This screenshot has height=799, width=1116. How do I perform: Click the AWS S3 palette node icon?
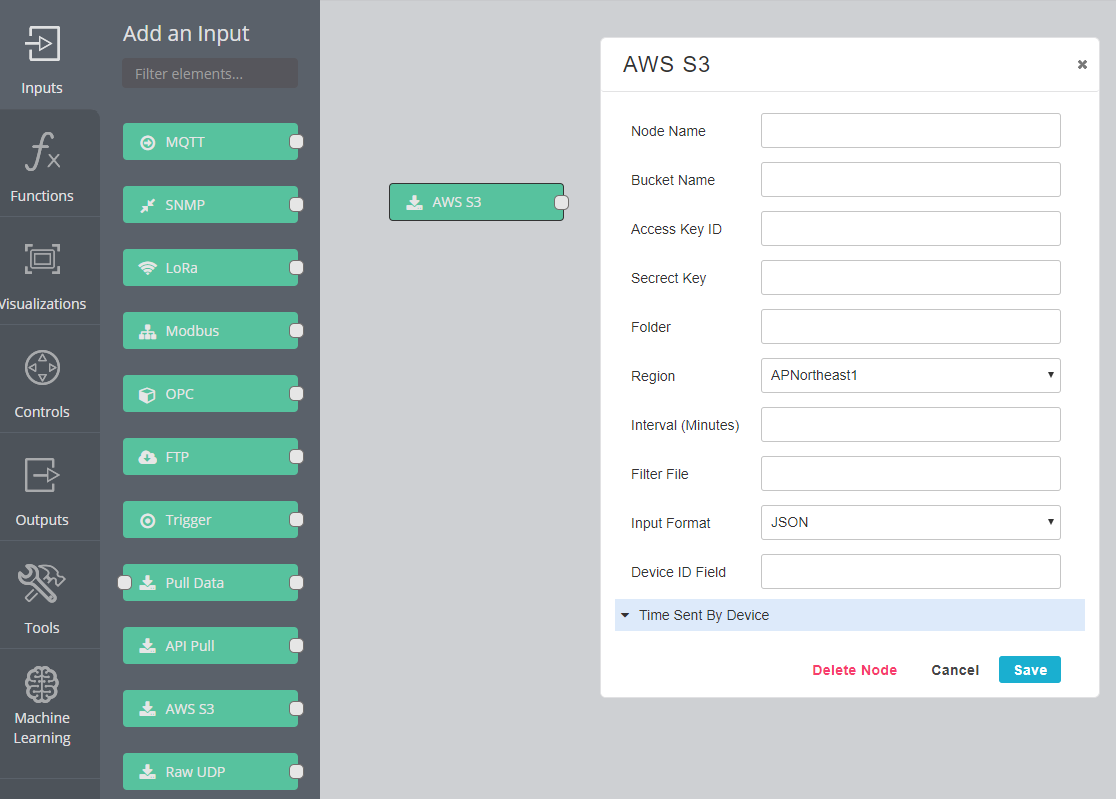click(x=147, y=709)
